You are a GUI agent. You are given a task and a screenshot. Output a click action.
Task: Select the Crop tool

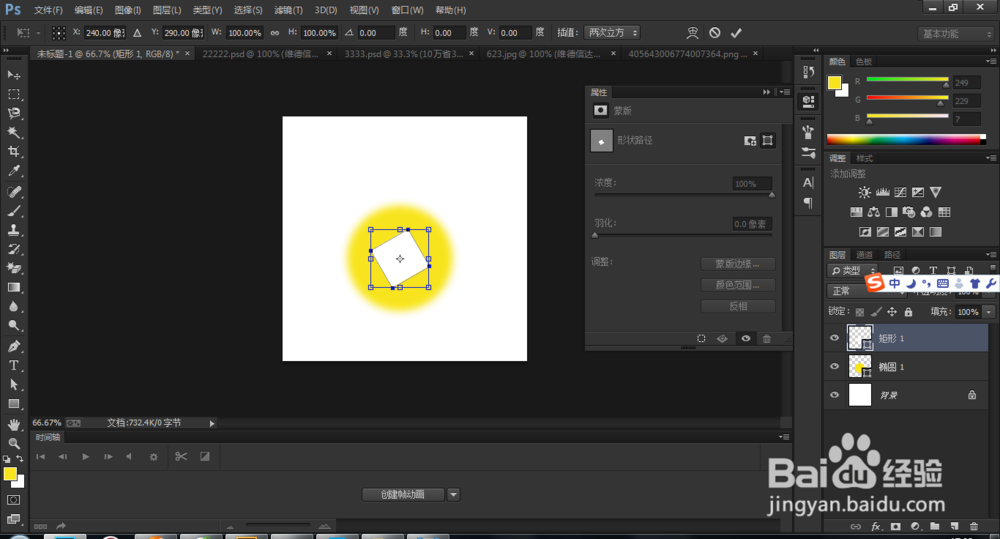coord(13,152)
